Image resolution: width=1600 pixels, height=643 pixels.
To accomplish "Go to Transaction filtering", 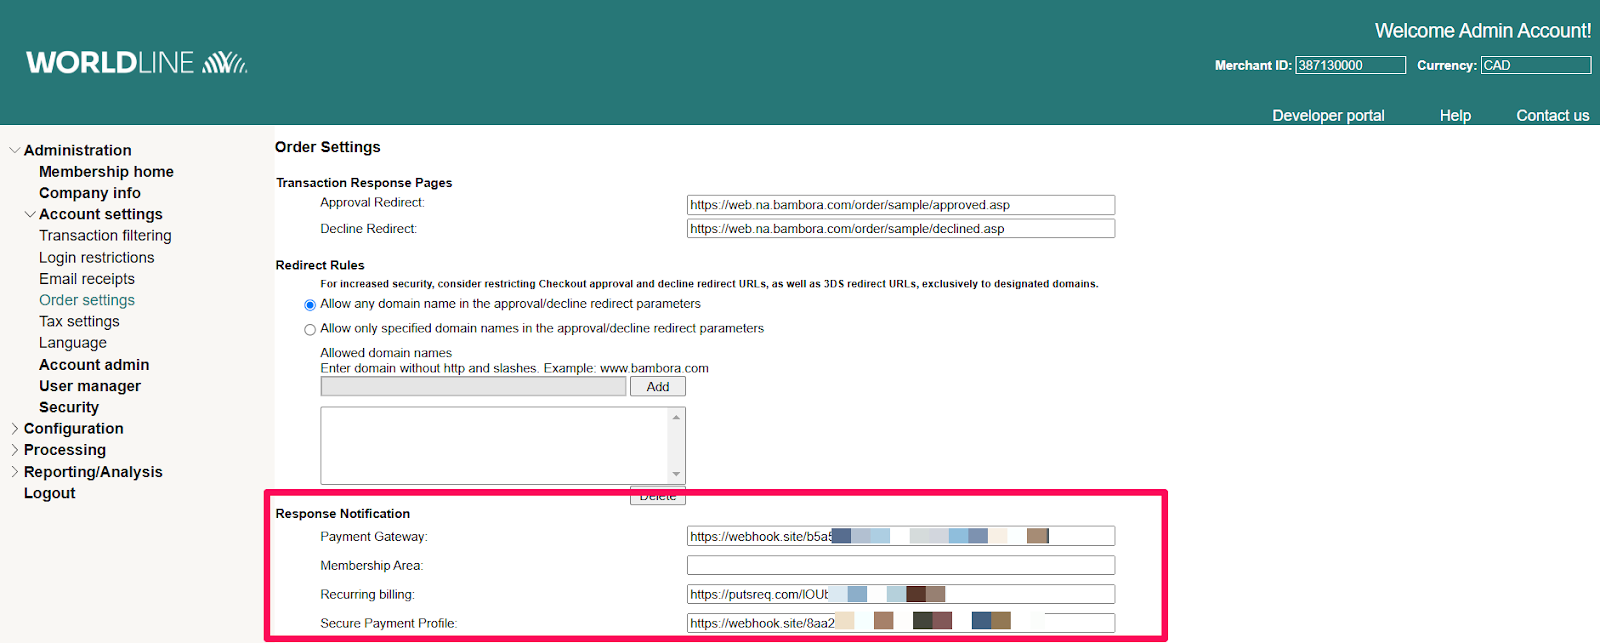I will (x=105, y=236).
